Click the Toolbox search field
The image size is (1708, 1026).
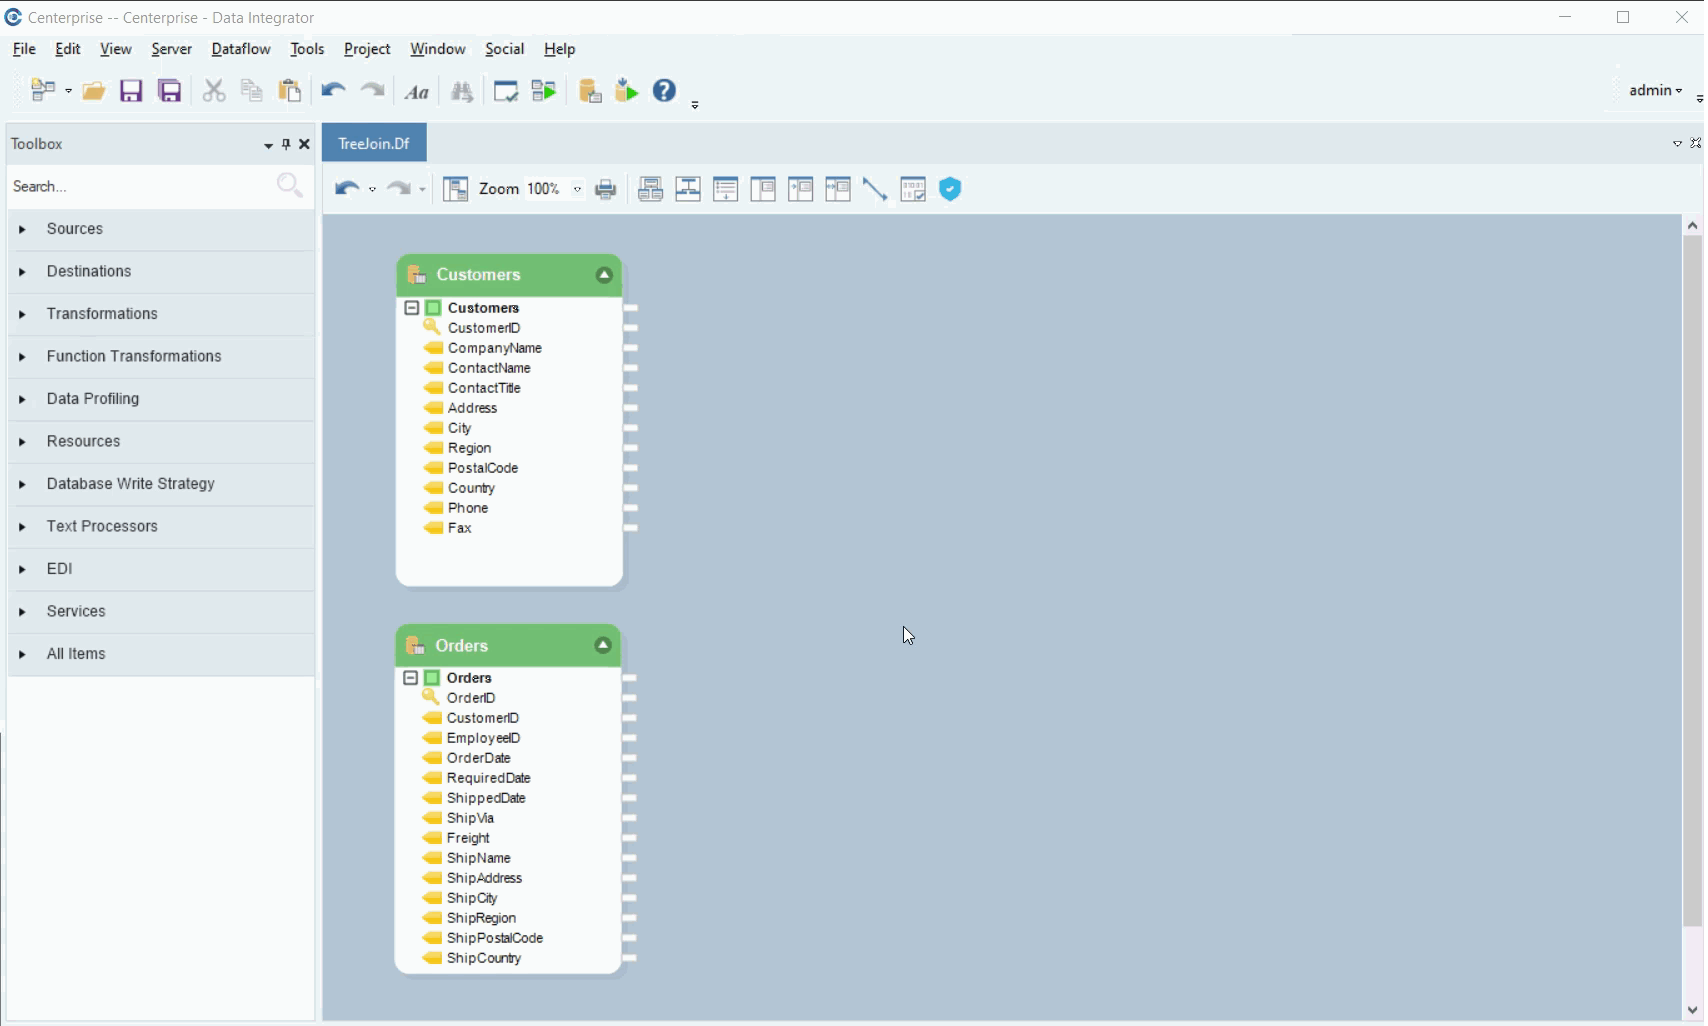point(140,186)
